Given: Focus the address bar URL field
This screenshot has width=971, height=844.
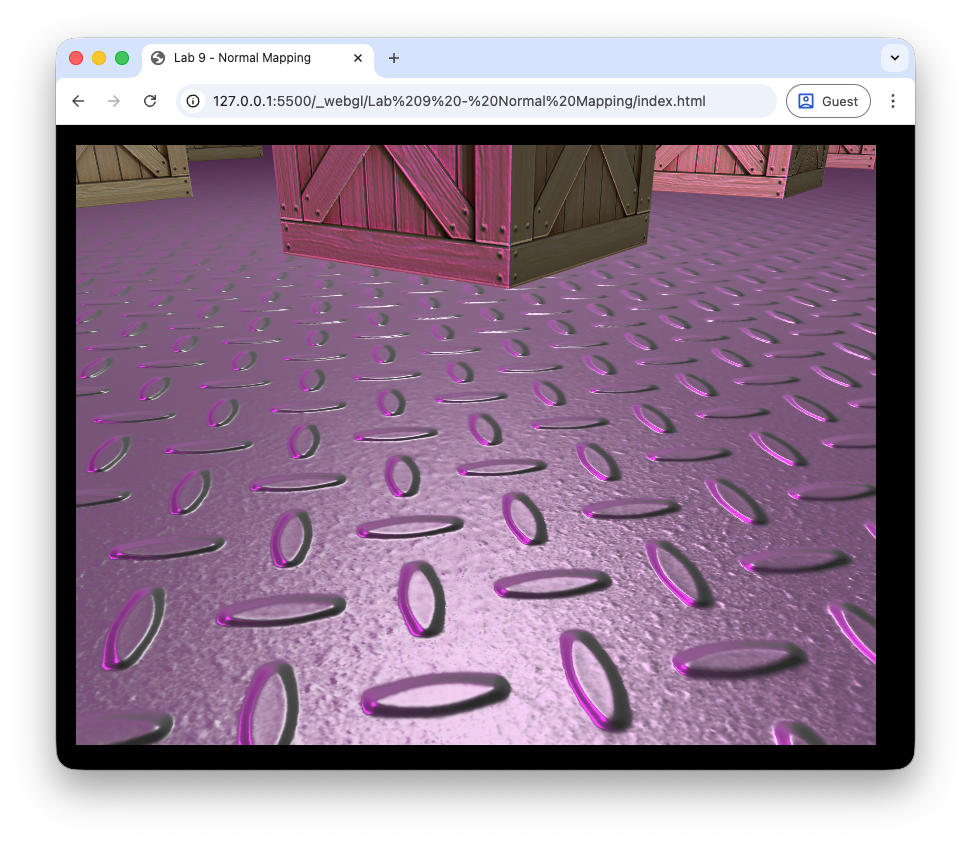Looking at the screenshot, I should (459, 101).
